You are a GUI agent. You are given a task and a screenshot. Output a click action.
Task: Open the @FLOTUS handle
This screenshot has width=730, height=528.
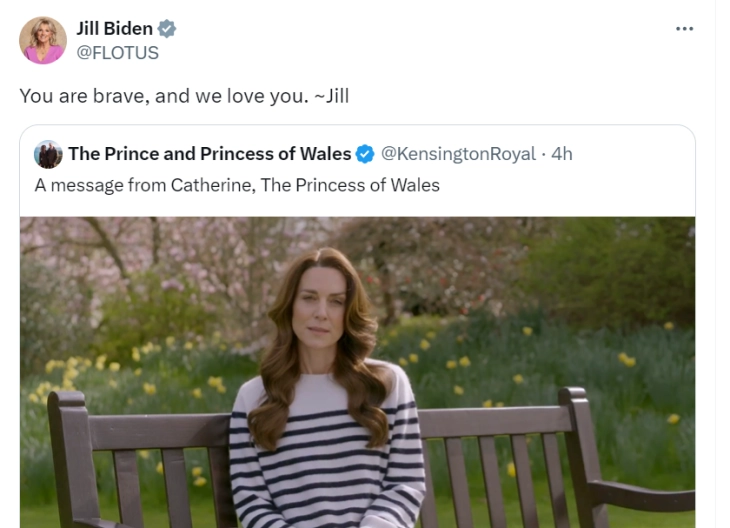click(x=118, y=53)
